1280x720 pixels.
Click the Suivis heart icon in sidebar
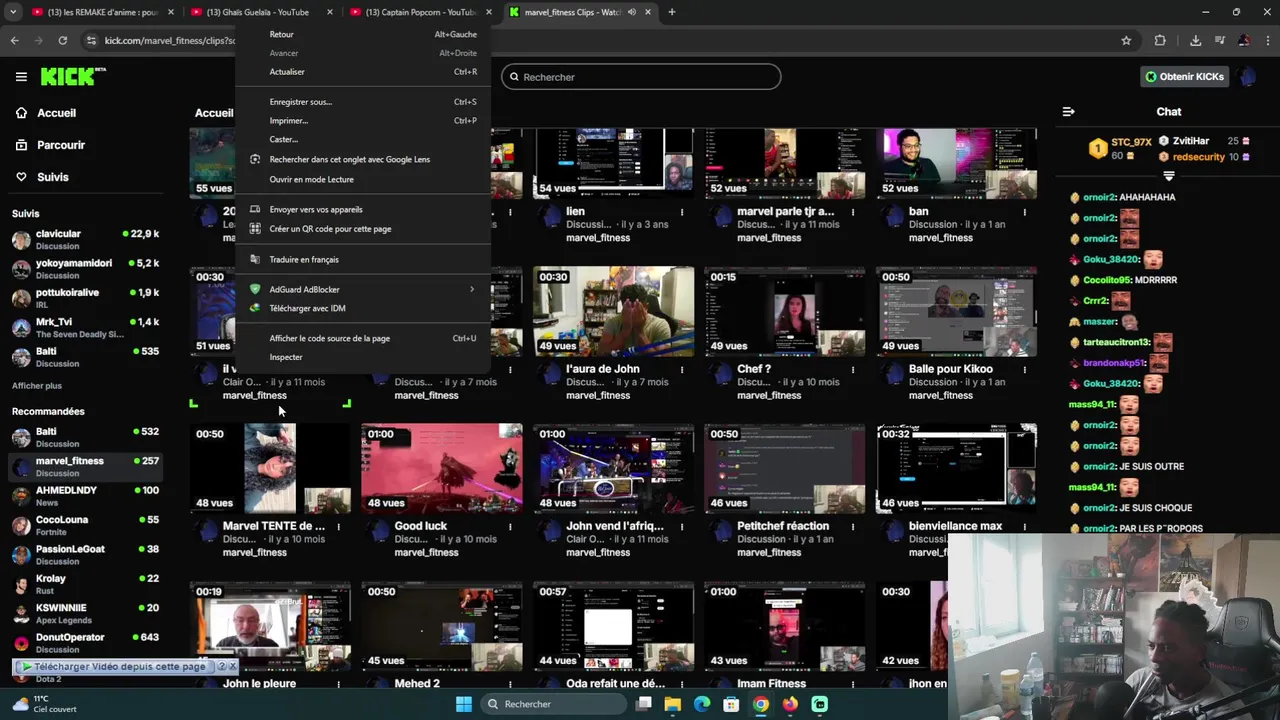pos(21,177)
